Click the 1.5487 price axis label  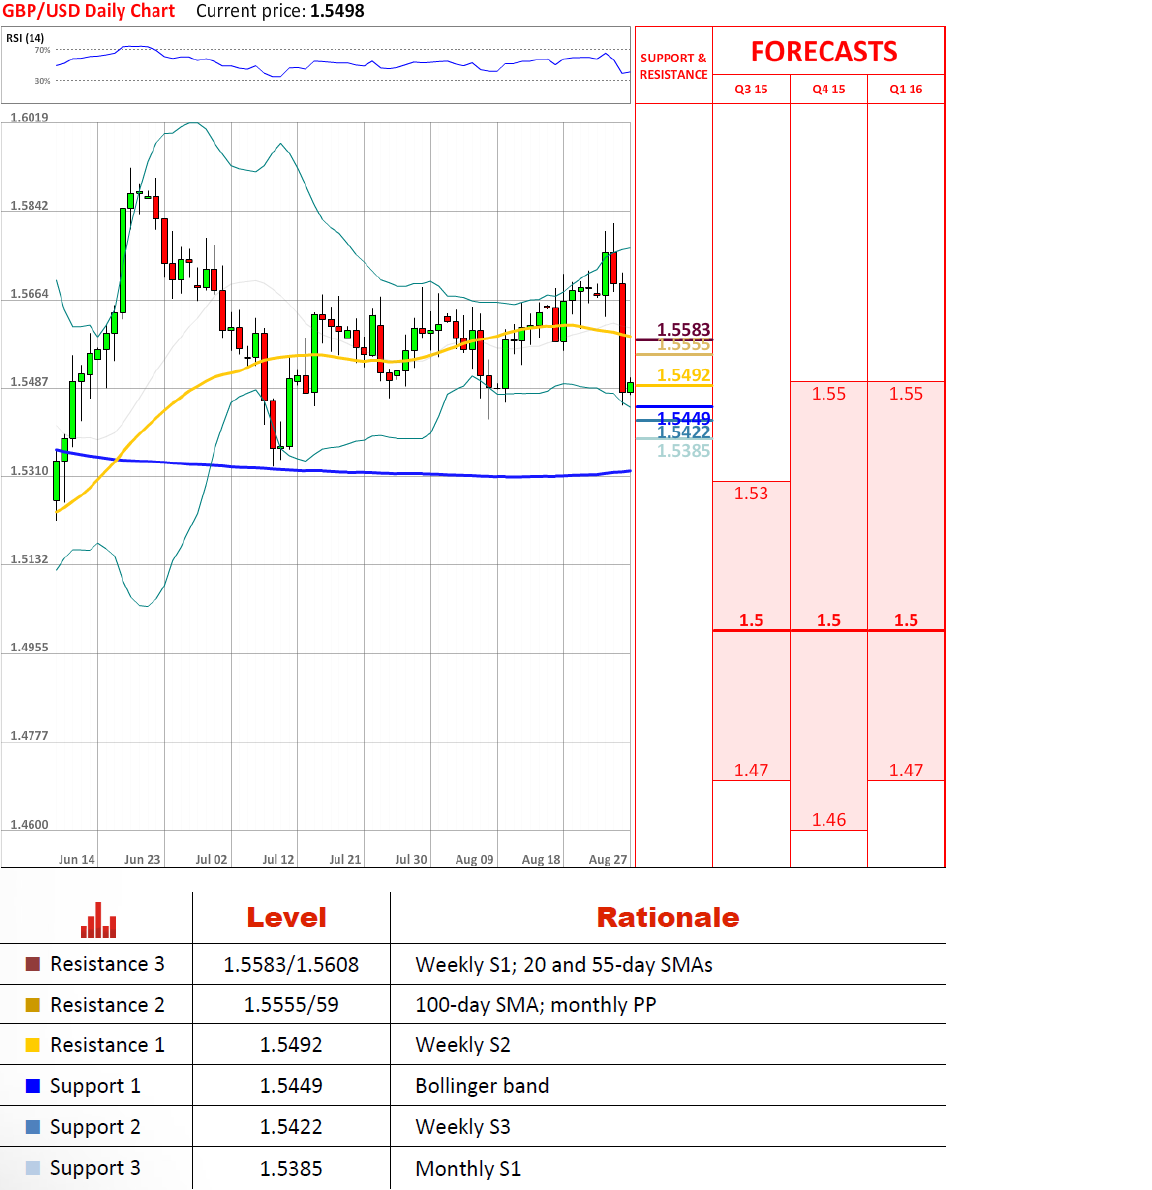(30, 382)
